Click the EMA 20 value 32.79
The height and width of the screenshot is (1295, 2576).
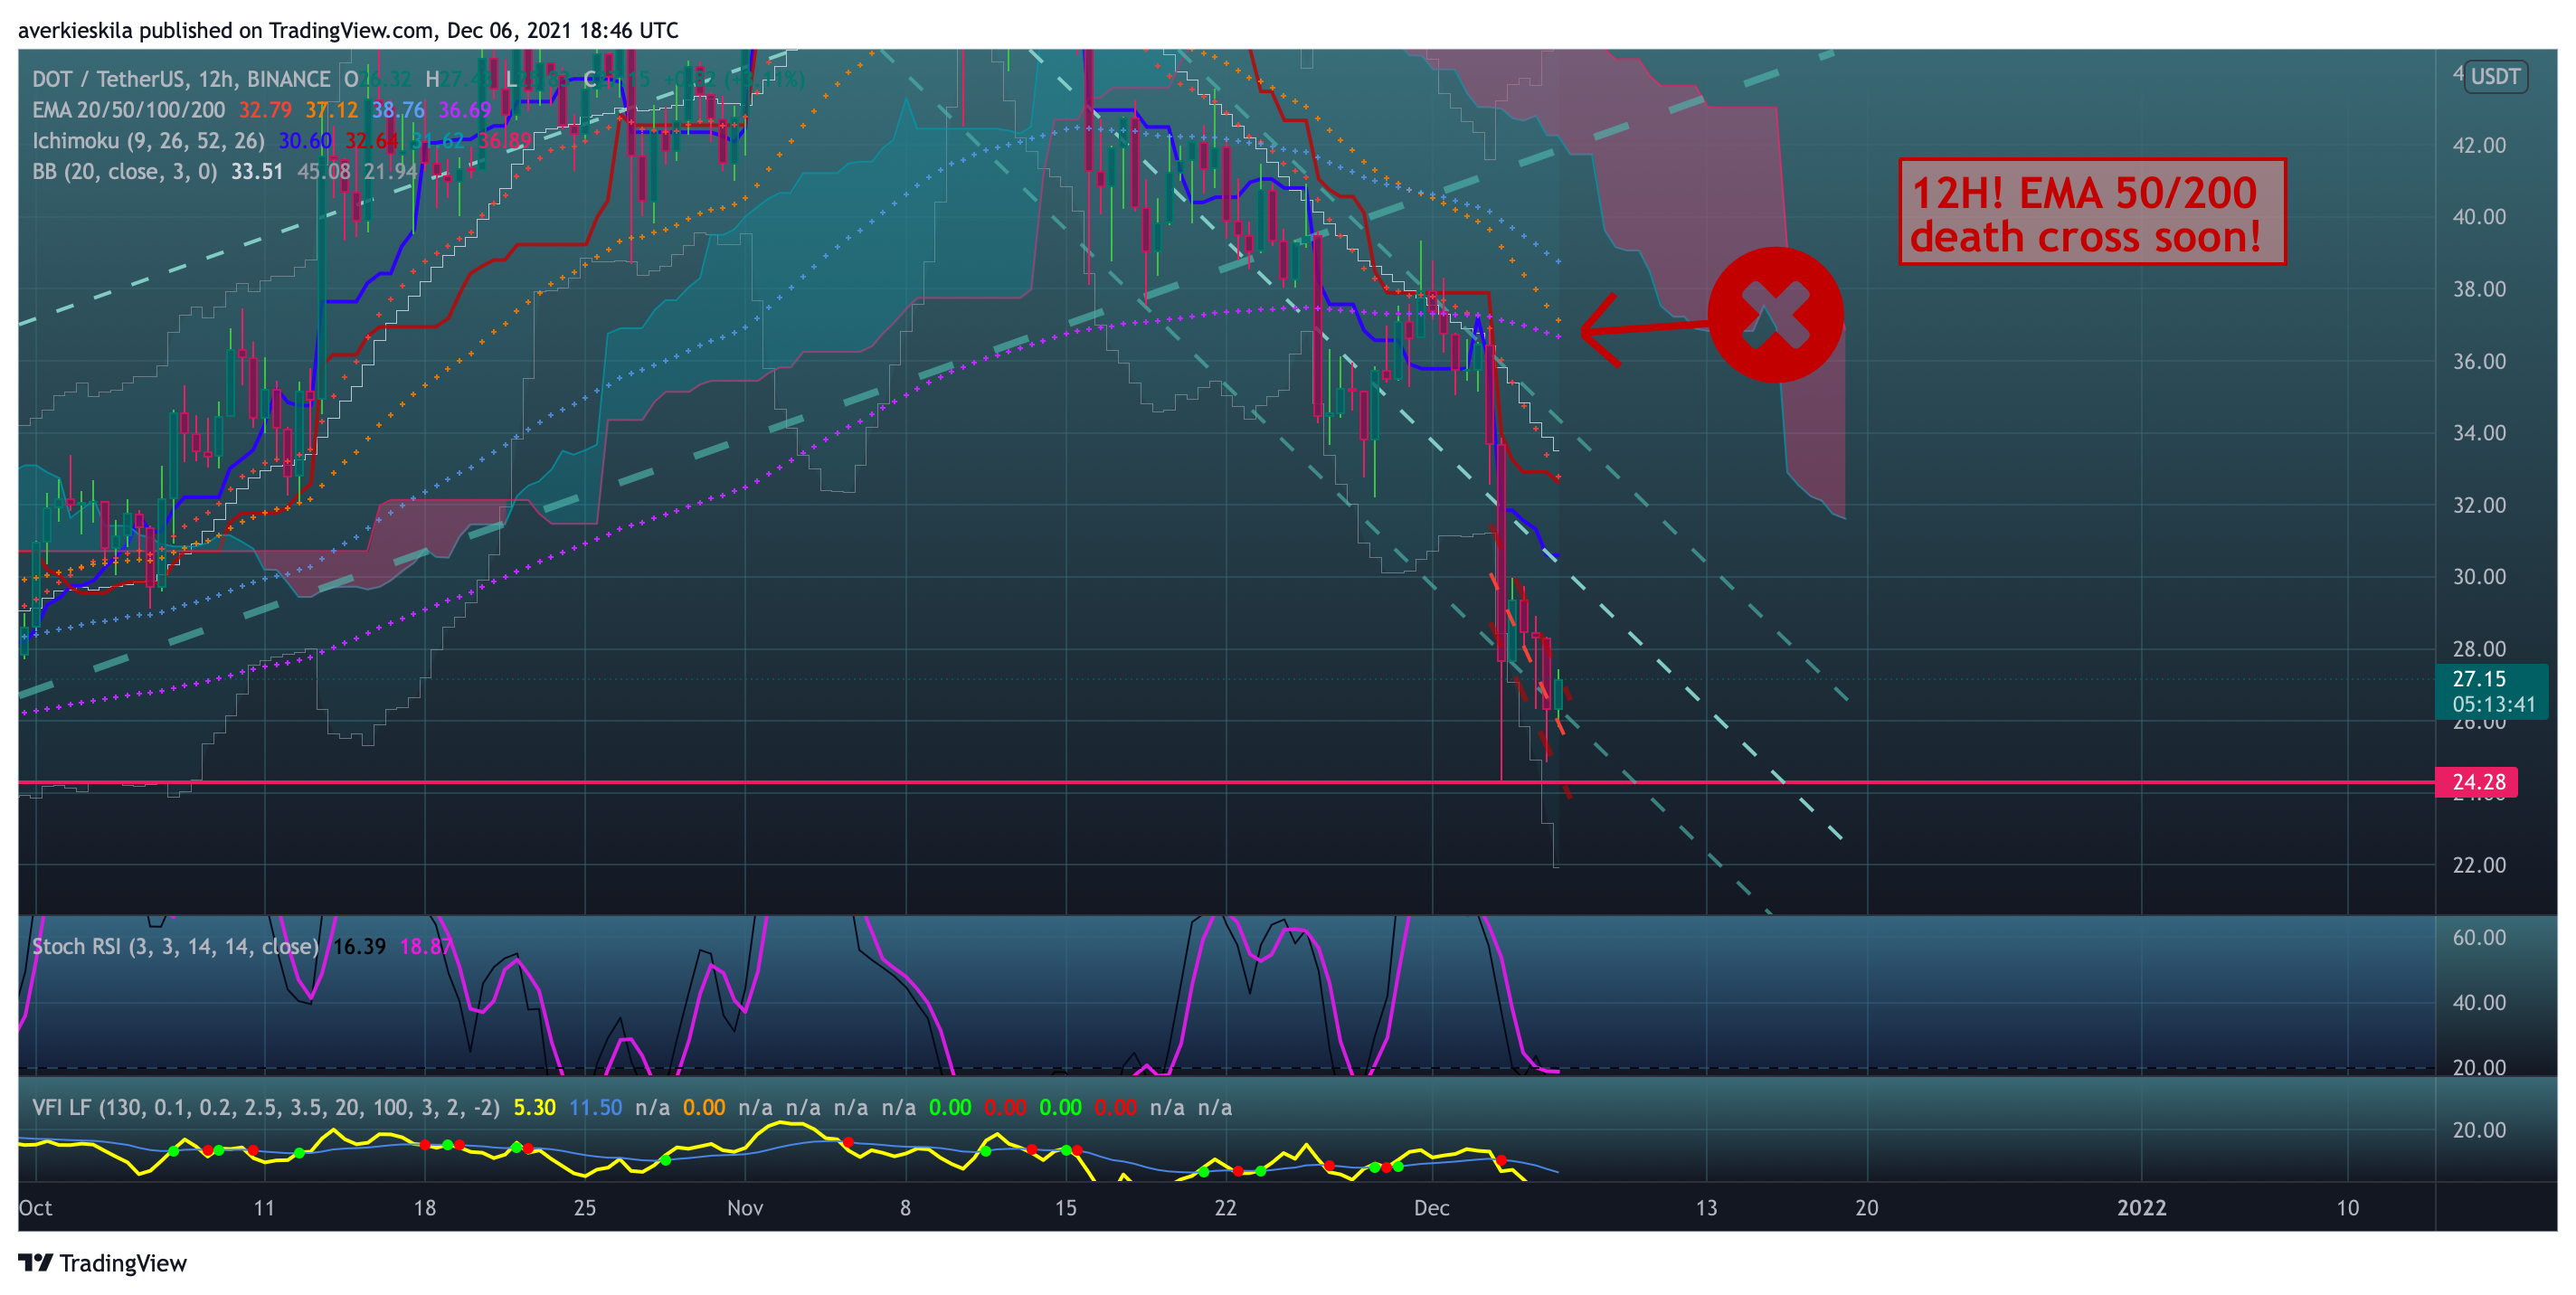pos(265,110)
